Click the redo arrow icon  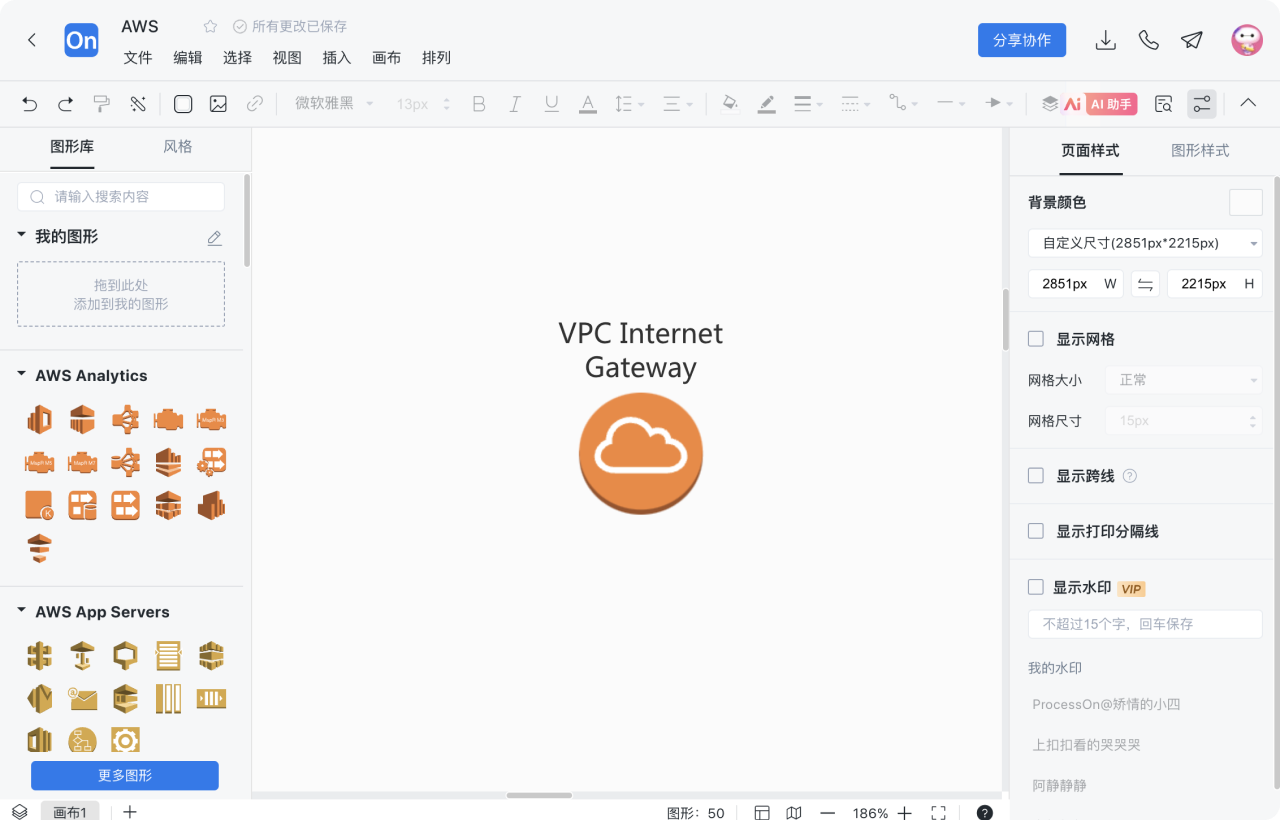[x=66, y=104]
